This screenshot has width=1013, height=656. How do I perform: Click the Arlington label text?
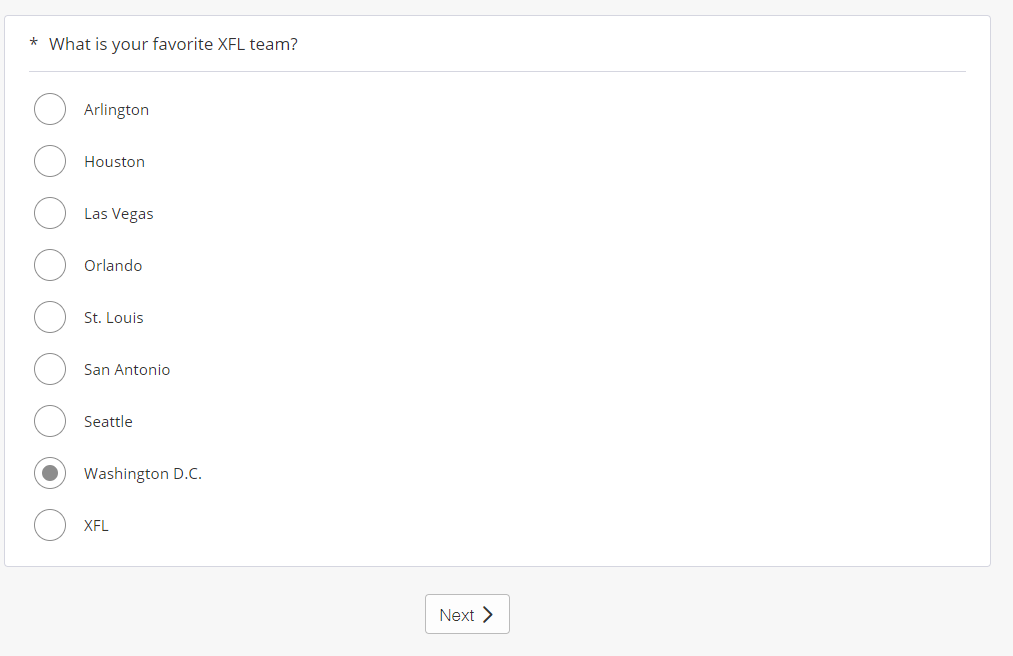point(116,110)
